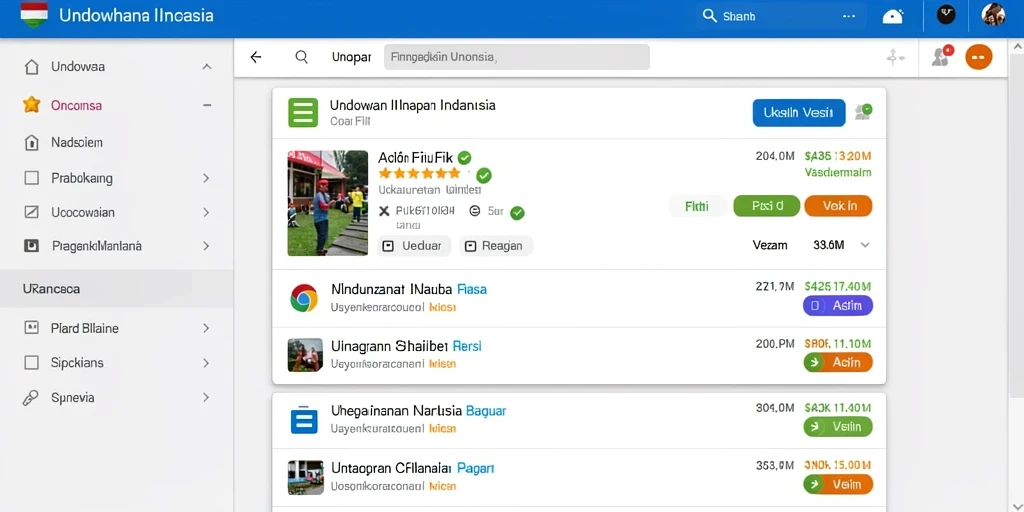Click the green Vsiin button

838,426
